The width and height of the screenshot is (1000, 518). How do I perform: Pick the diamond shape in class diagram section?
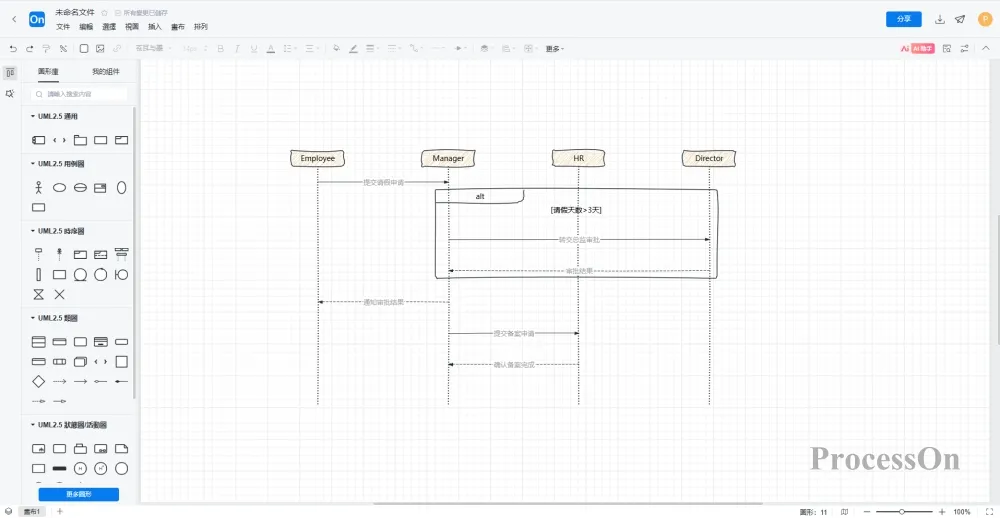(38, 381)
